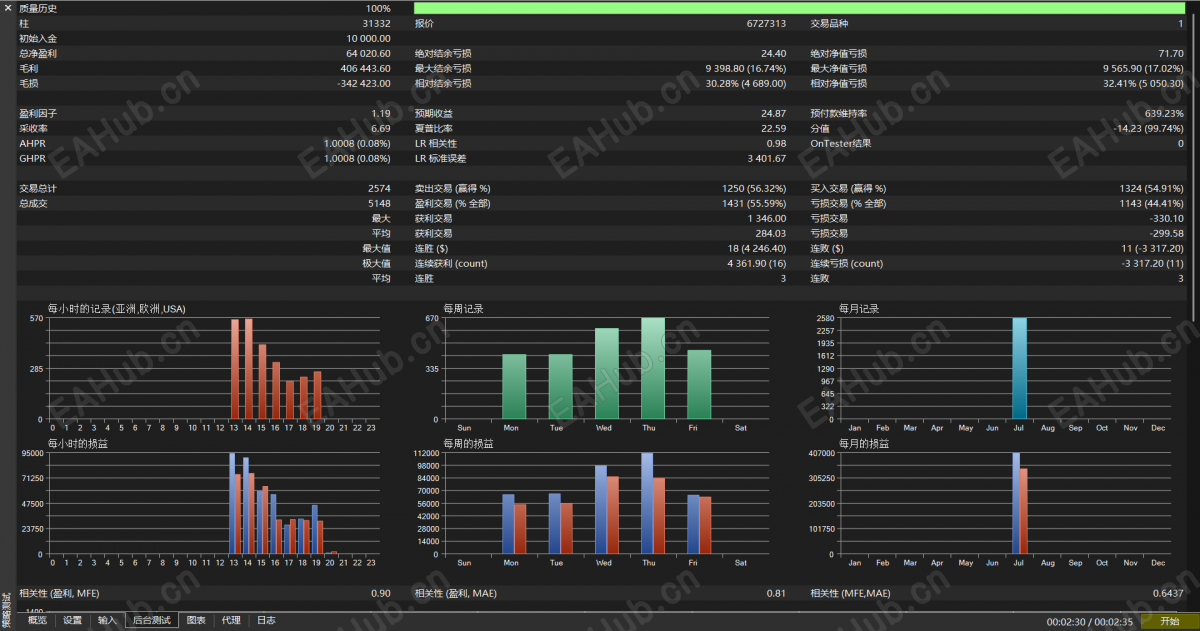Screen dimensions: 1200x631
Task: Select 最大结余亏损 value 9 398.80 (16.74%)
Action: point(745,68)
